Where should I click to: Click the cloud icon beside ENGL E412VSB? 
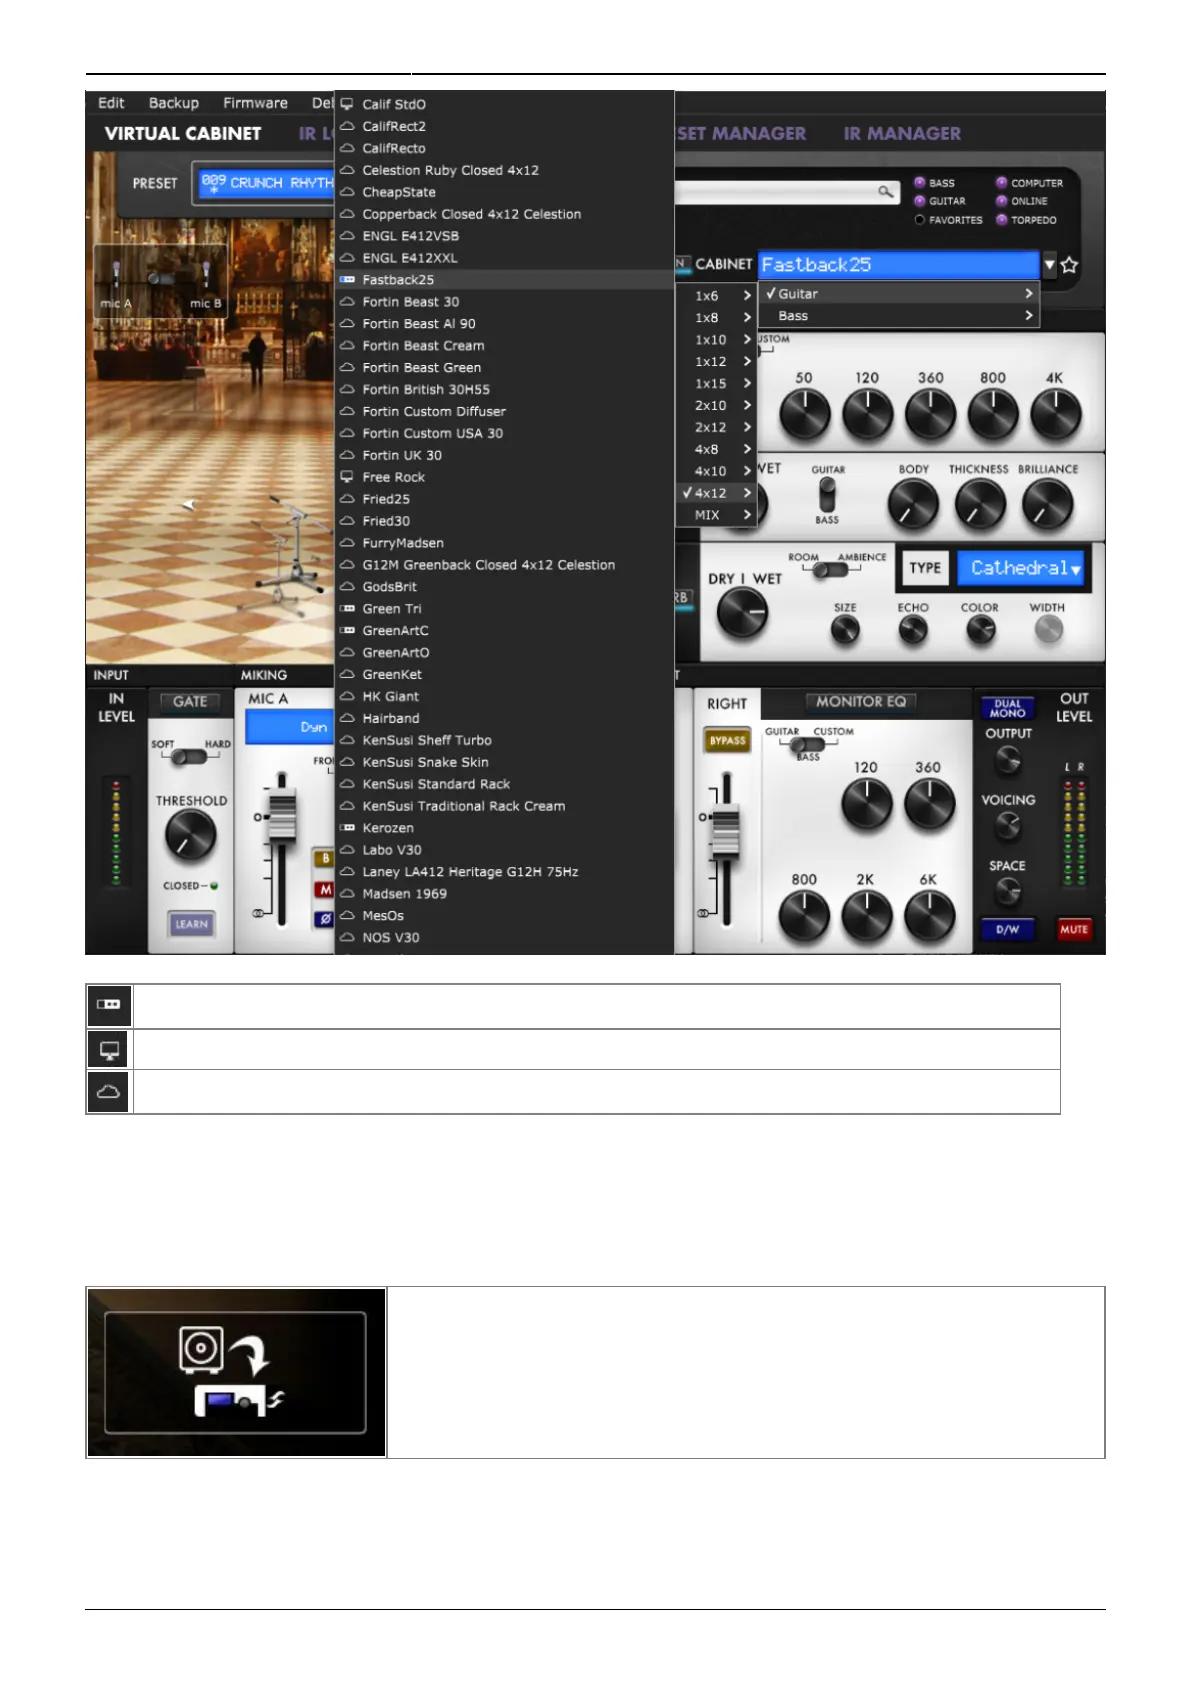[347, 236]
